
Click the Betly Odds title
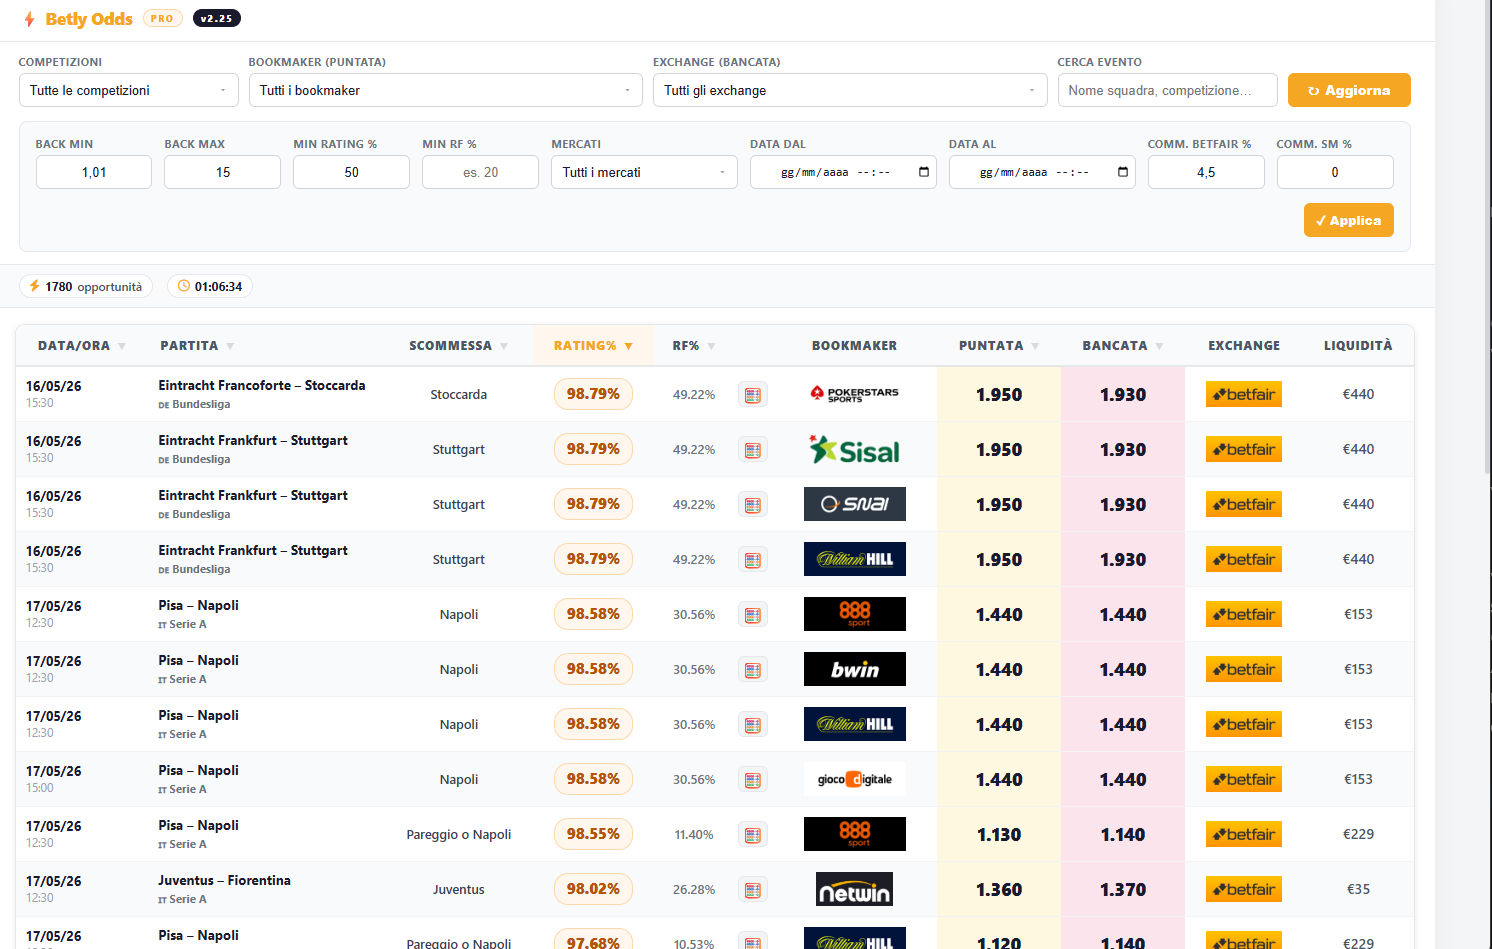click(89, 19)
